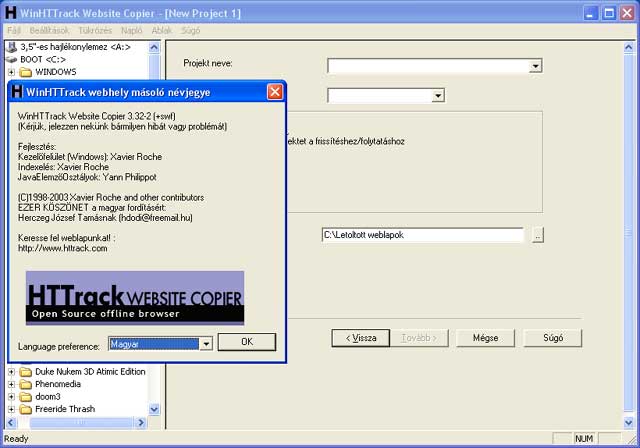Image resolution: width=640 pixels, height=448 pixels.
Task: Click the folder tree scroll right arrow
Action: (141, 423)
